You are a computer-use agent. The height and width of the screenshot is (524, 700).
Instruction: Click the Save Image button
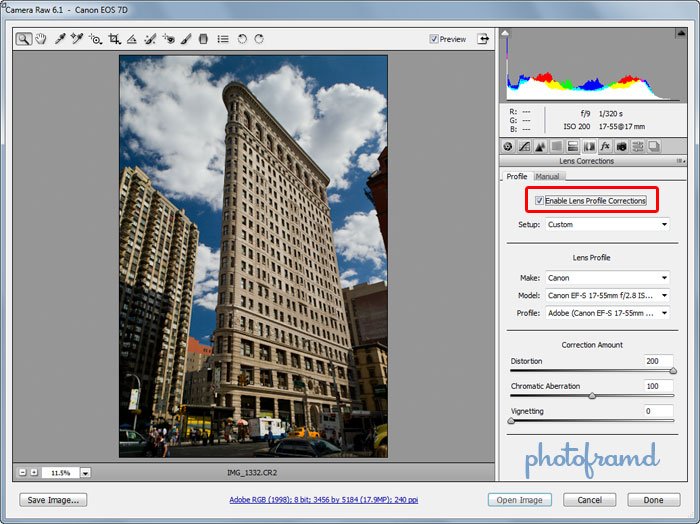point(53,500)
